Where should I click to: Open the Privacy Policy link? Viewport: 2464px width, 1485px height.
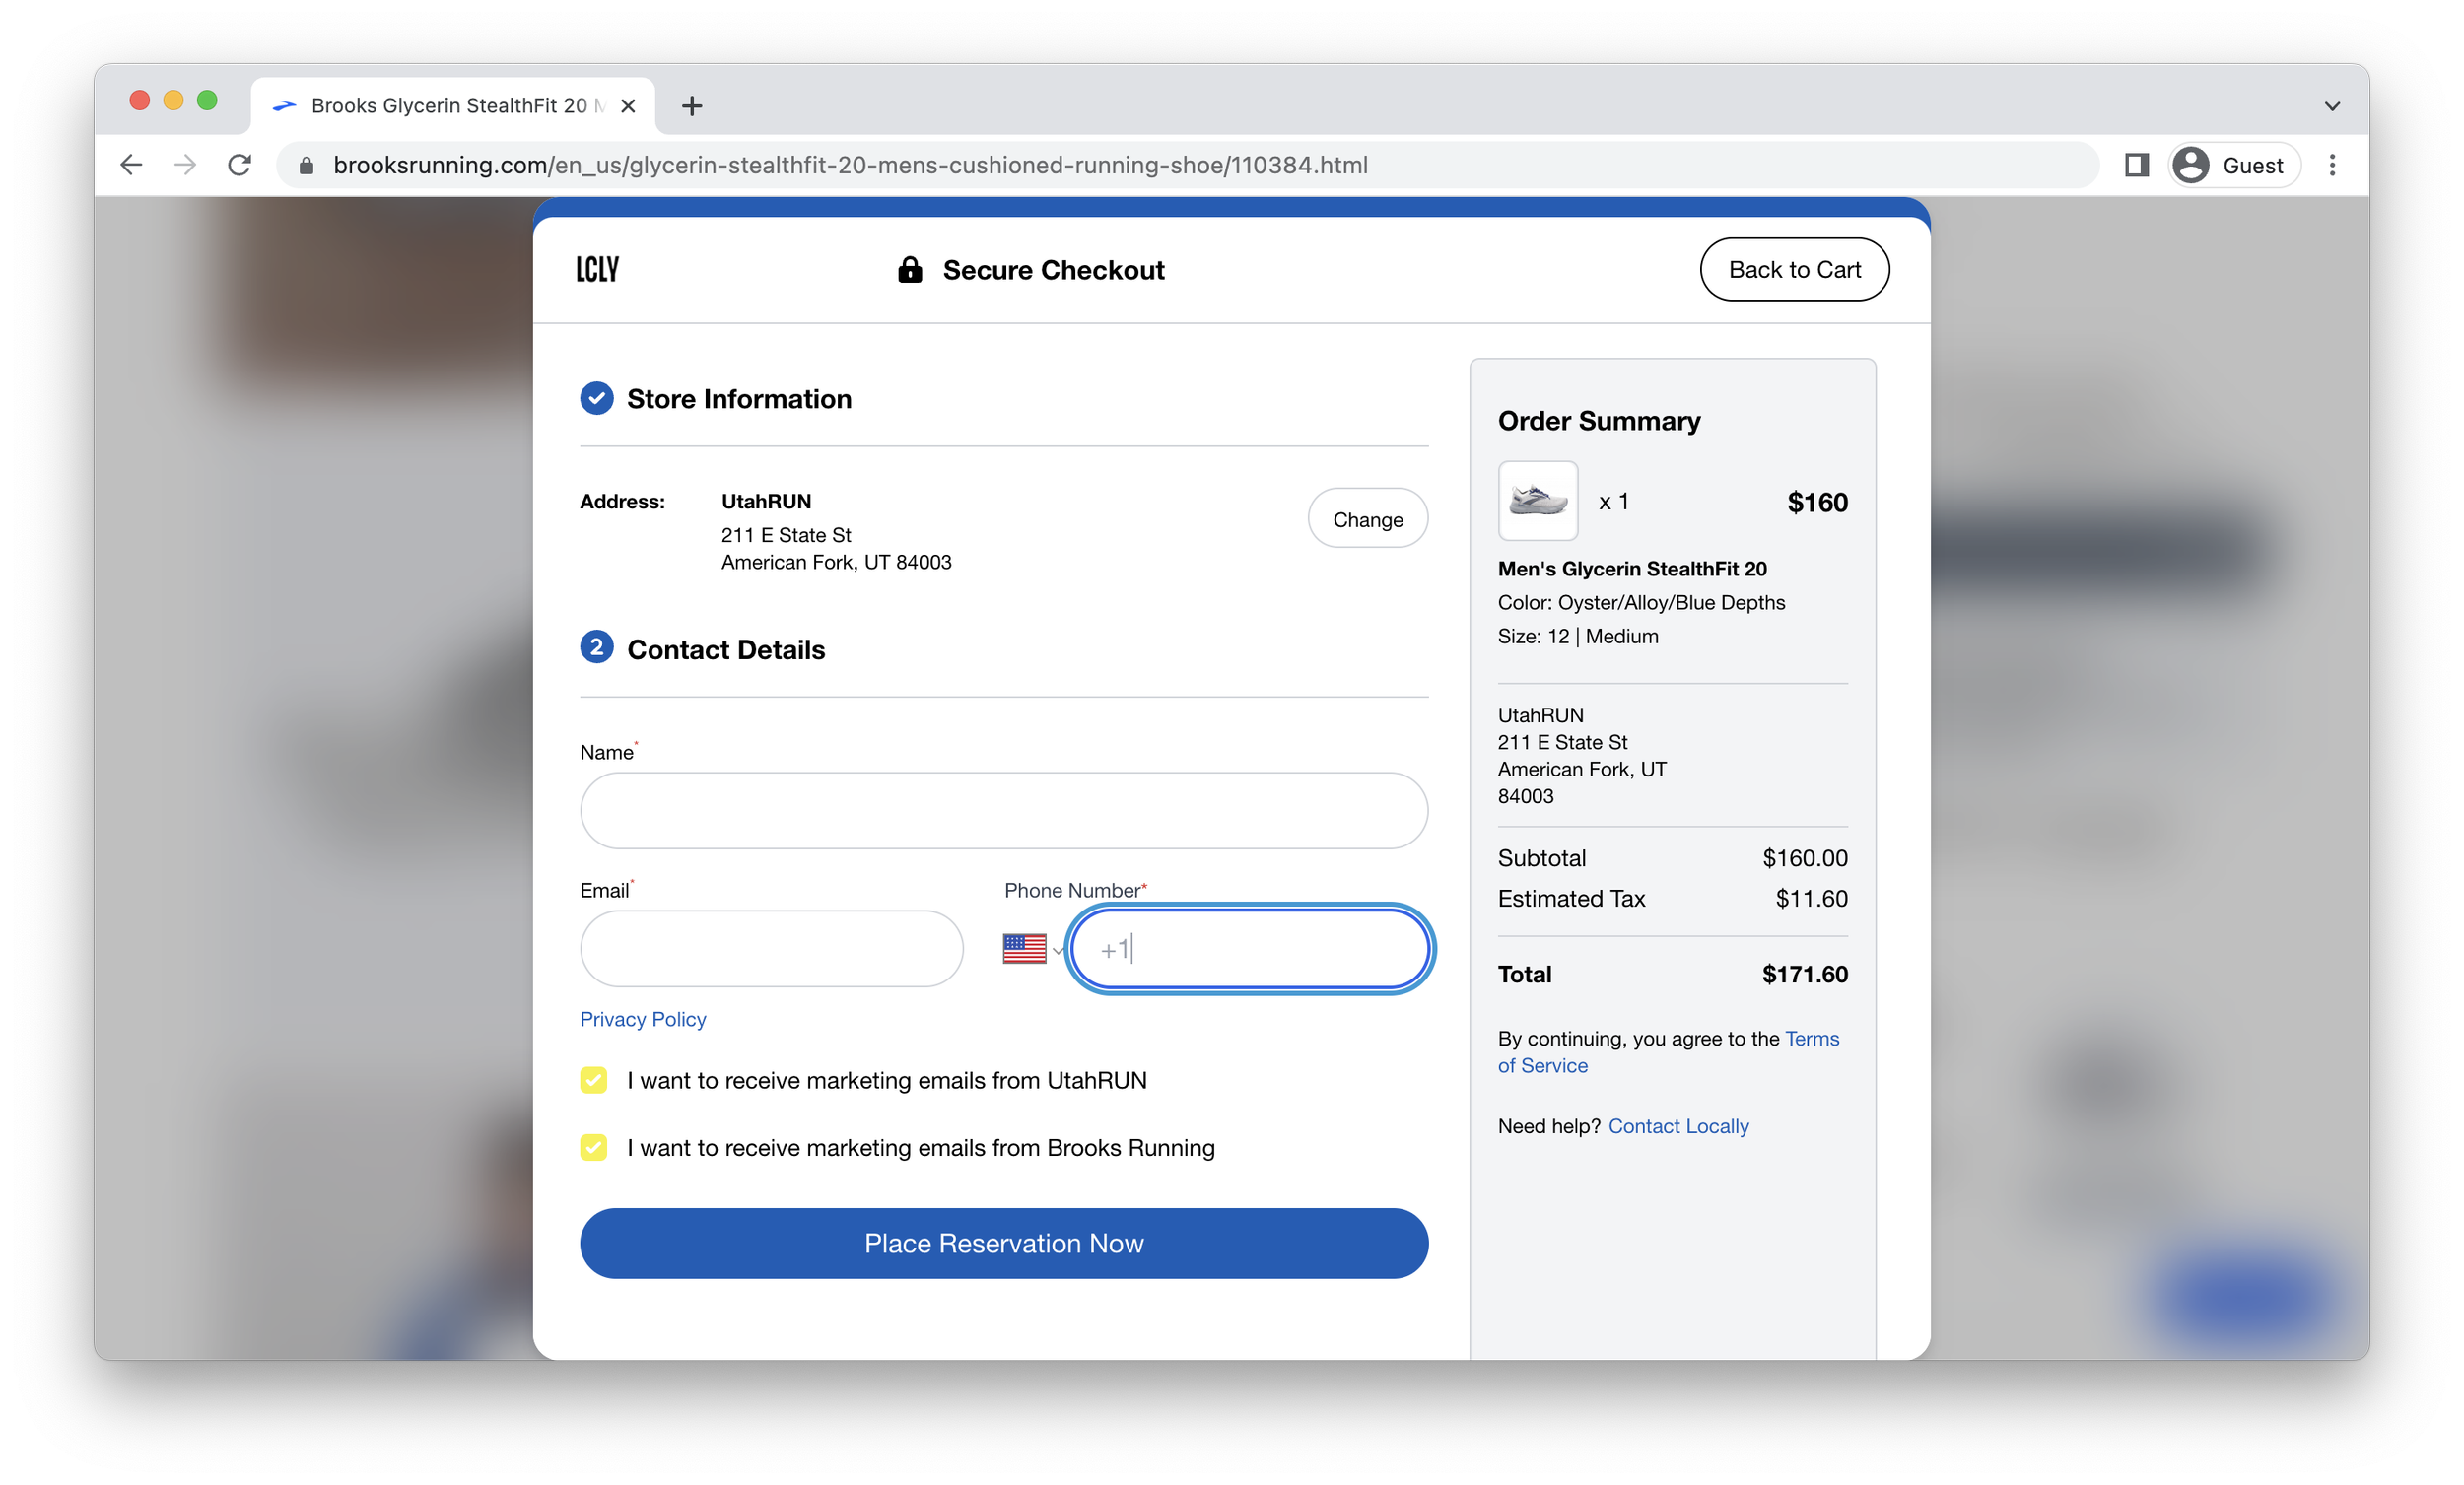pyautogui.click(x=643, y=1019)
